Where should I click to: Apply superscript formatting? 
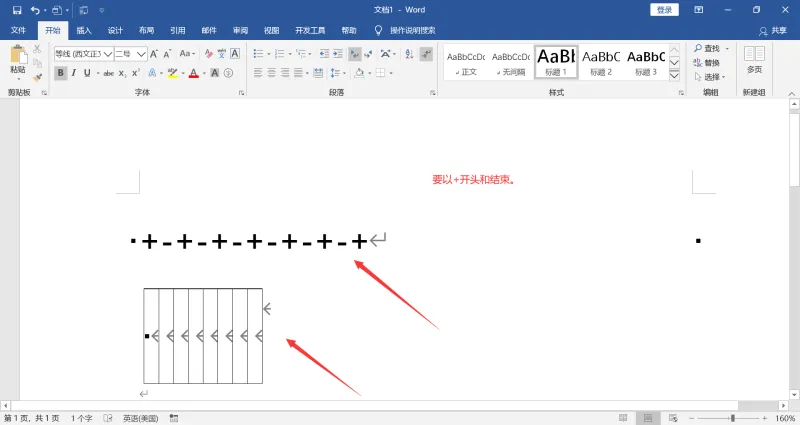pos(135,73)
